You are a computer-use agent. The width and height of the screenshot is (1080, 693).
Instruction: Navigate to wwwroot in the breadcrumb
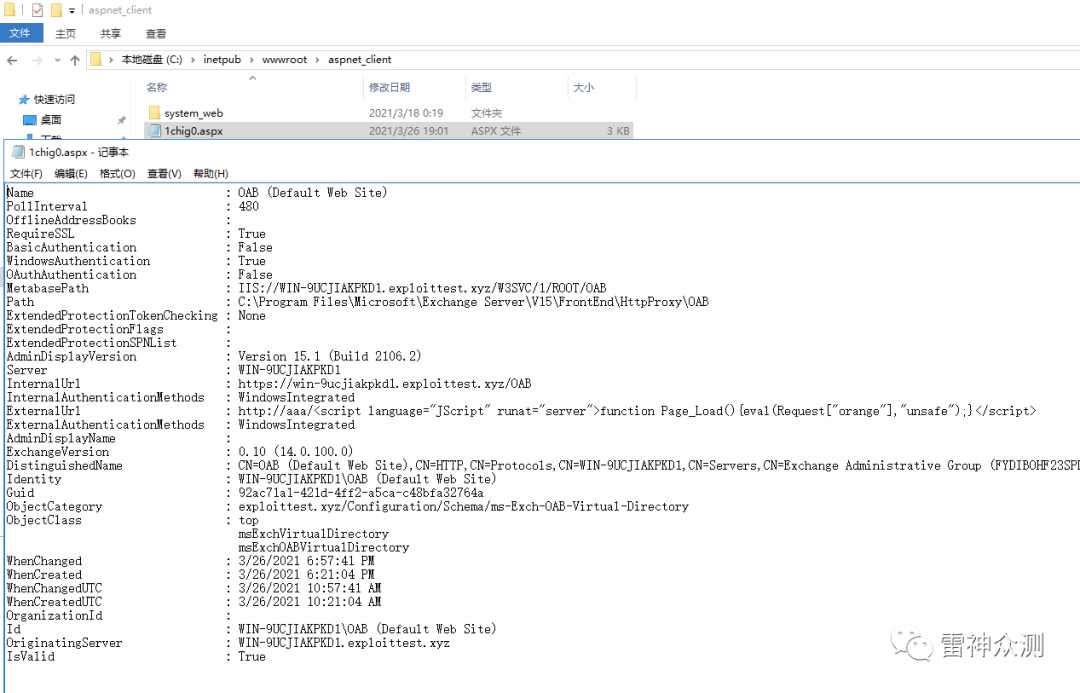(284, 59)
